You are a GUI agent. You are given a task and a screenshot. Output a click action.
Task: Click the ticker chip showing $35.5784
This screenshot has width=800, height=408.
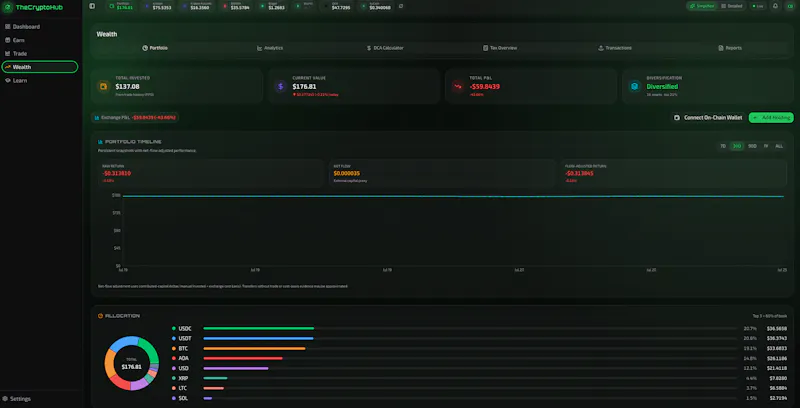pyautogui.click(x=236, y=6)
